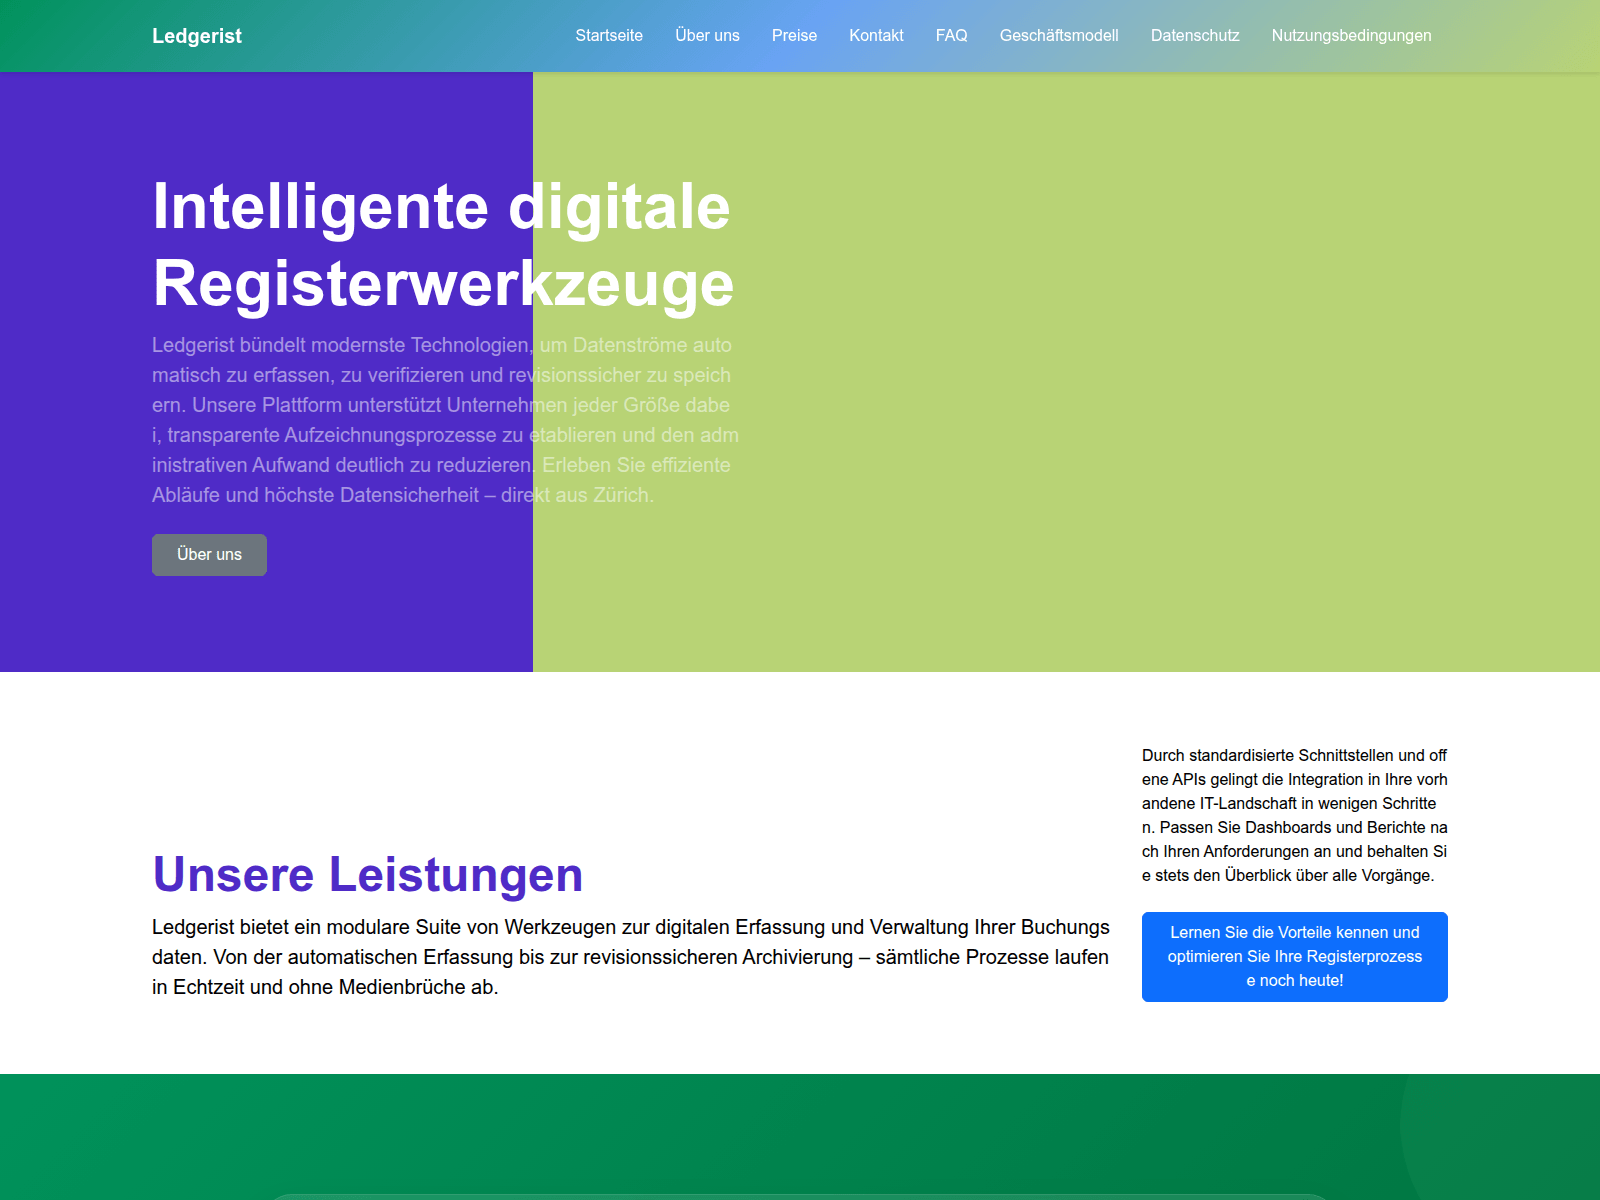Click the Ledgerist brand logo

pos(197,36)
